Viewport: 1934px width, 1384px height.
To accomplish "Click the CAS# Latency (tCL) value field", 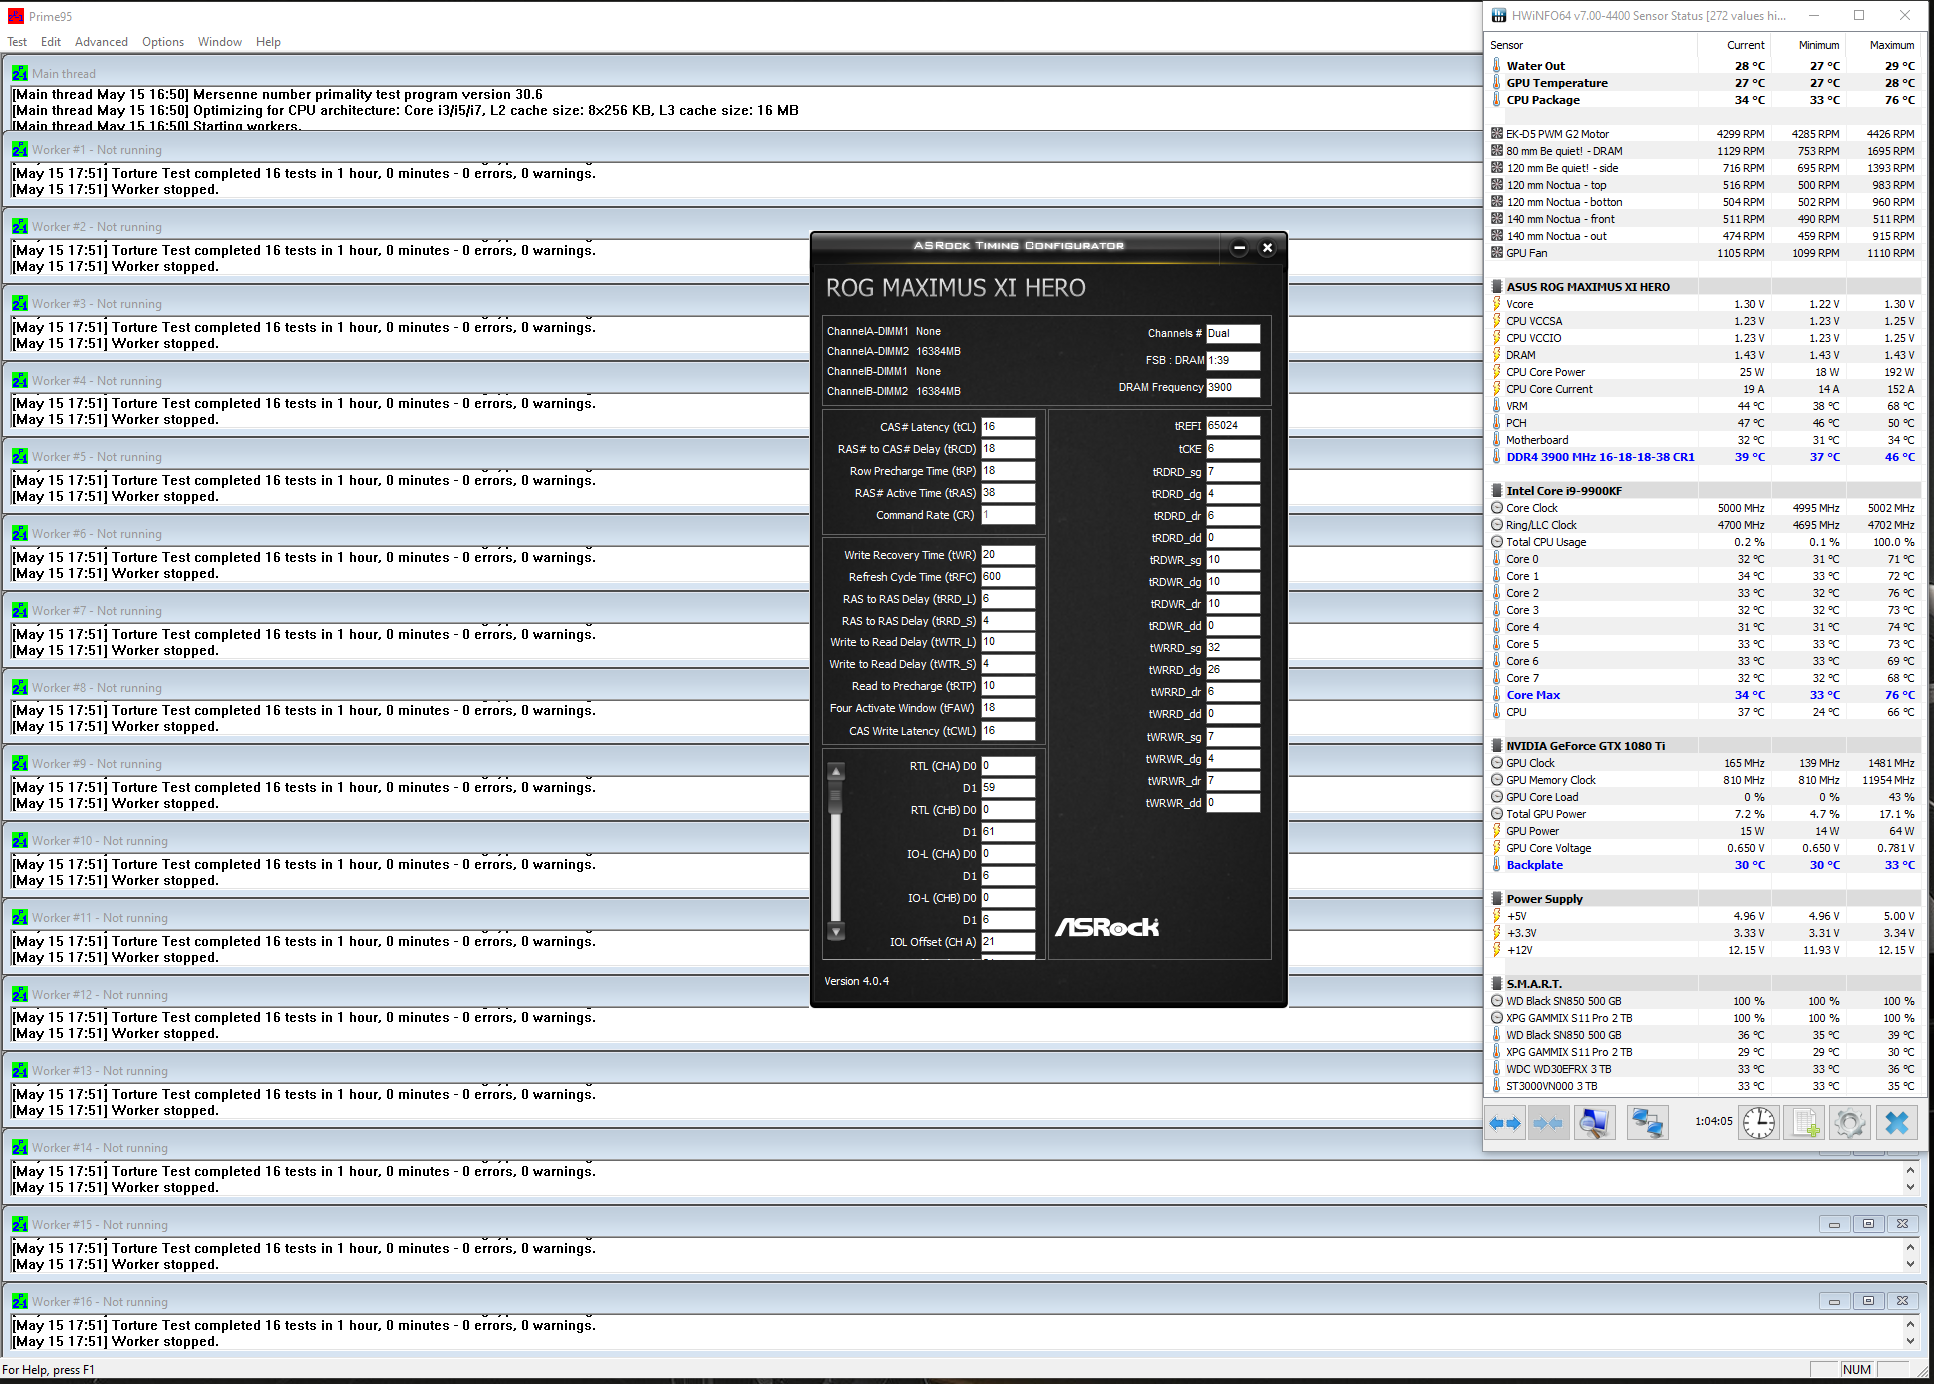I will pyautogui.click(x=1007, y=427).
